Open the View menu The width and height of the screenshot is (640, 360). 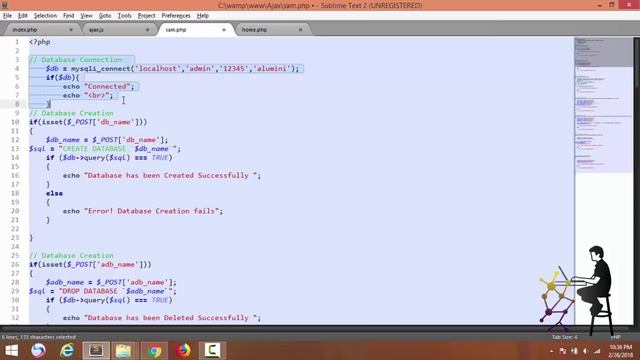pyautogui.click(x=86, y=16)
